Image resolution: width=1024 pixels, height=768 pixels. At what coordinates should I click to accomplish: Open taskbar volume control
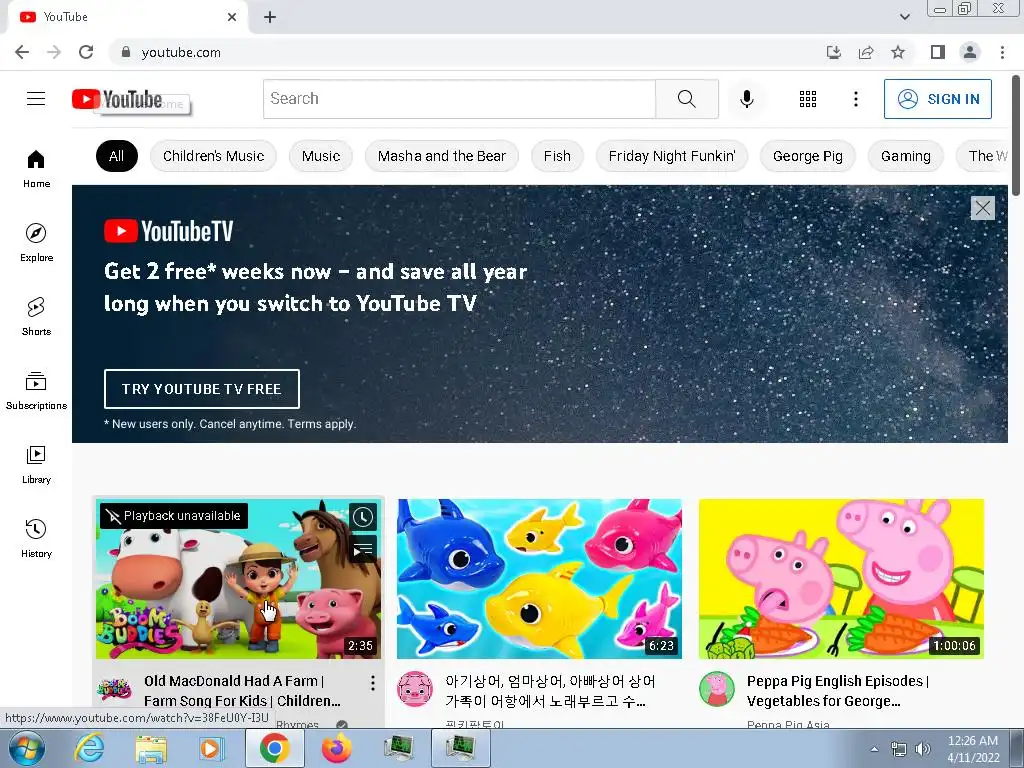coord(922,749)
